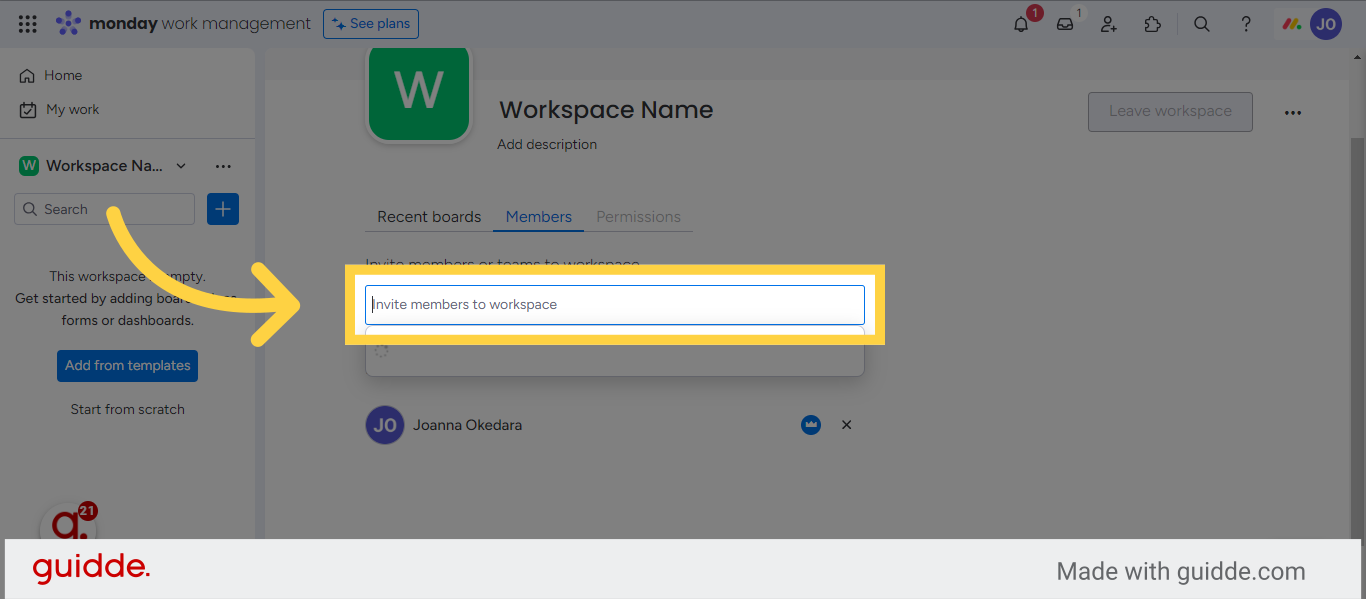Viewport: 1366px width, 599px height.
Task: Open the inbox tray icon
Action: 1065,24
